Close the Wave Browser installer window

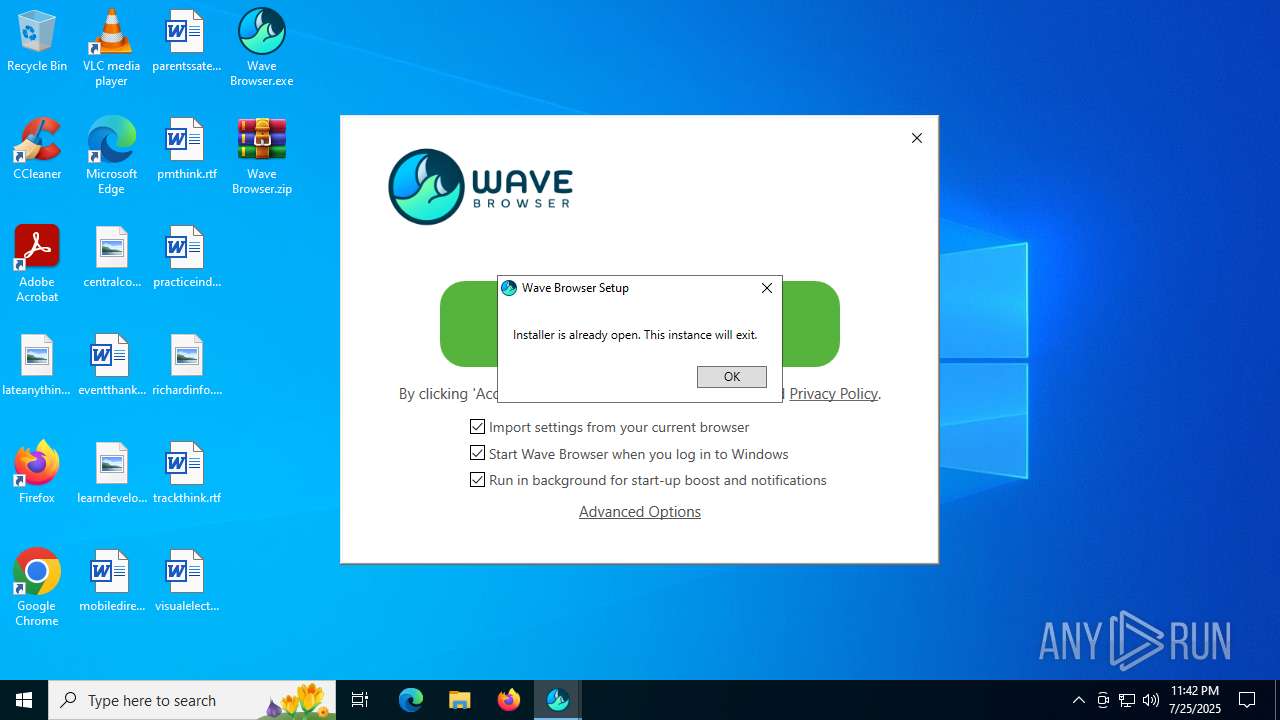pos(917,138)
